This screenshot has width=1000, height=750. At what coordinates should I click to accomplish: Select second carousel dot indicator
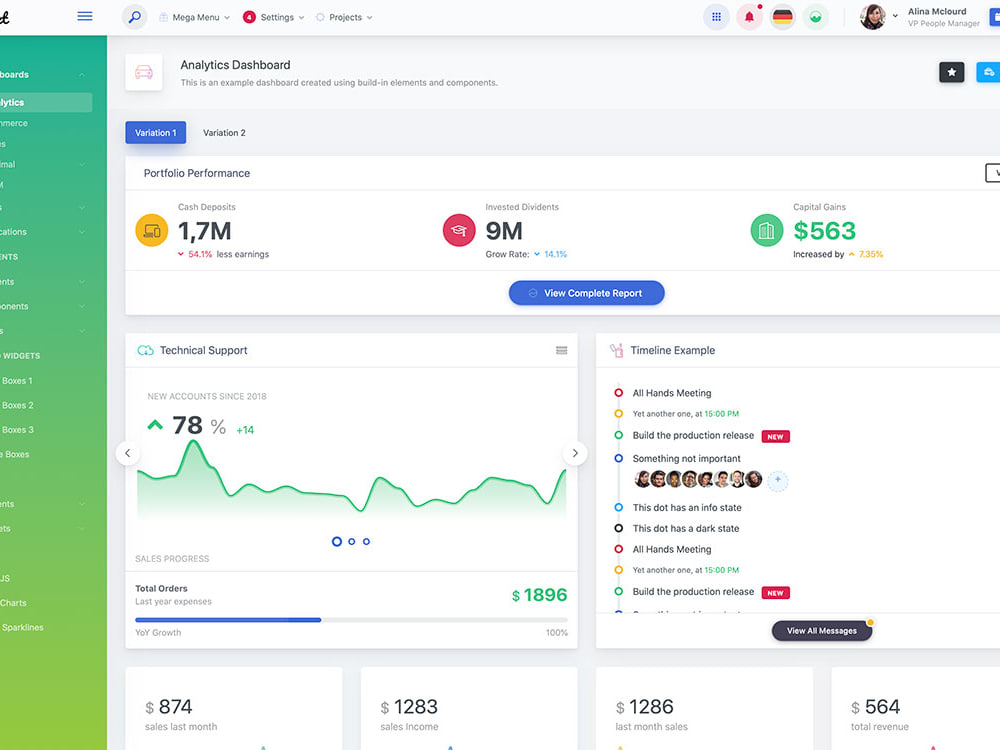pos(352,541)
